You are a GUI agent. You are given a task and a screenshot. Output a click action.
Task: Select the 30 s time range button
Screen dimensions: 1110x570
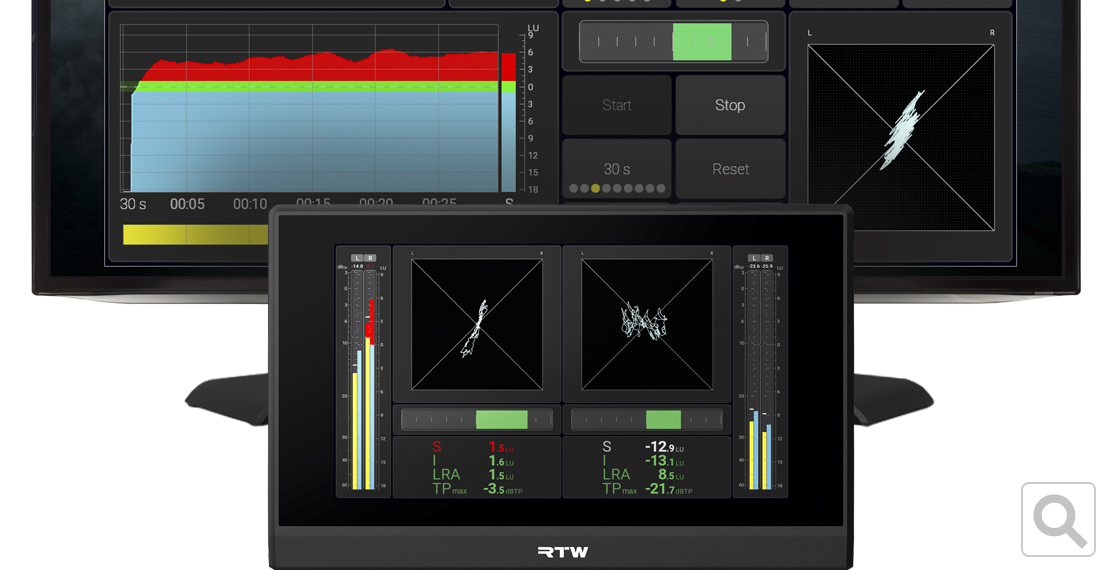pyautogui.click(x=617, y=169)
